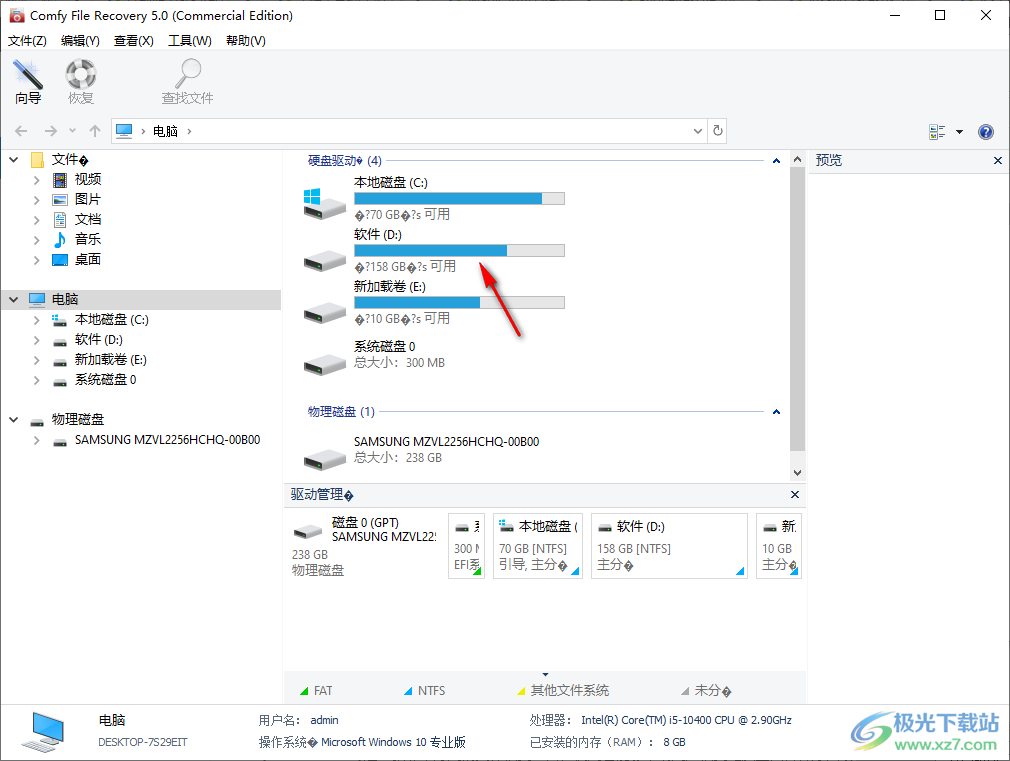Screen dimensions: 1010x761
Task: Select 物理磁盘 tree node
Action: pos(77,419)
